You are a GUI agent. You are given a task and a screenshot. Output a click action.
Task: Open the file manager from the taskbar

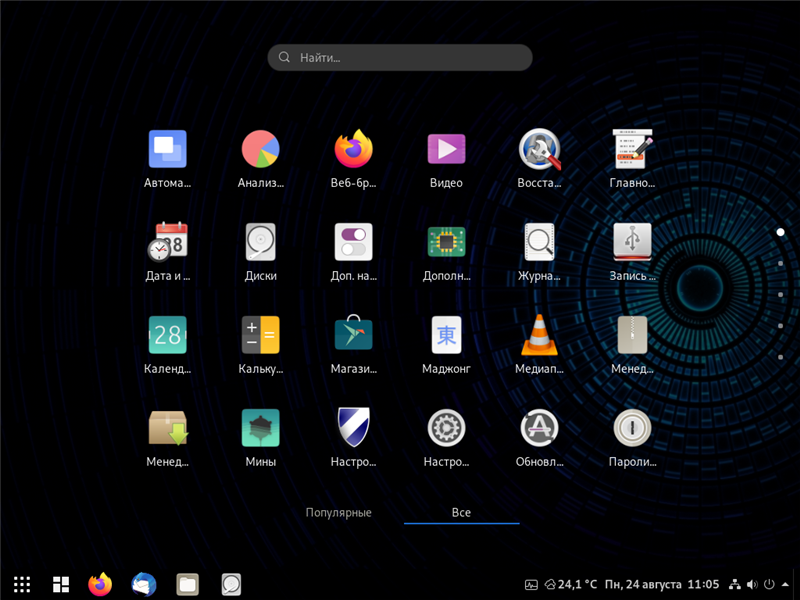(188, 584)
